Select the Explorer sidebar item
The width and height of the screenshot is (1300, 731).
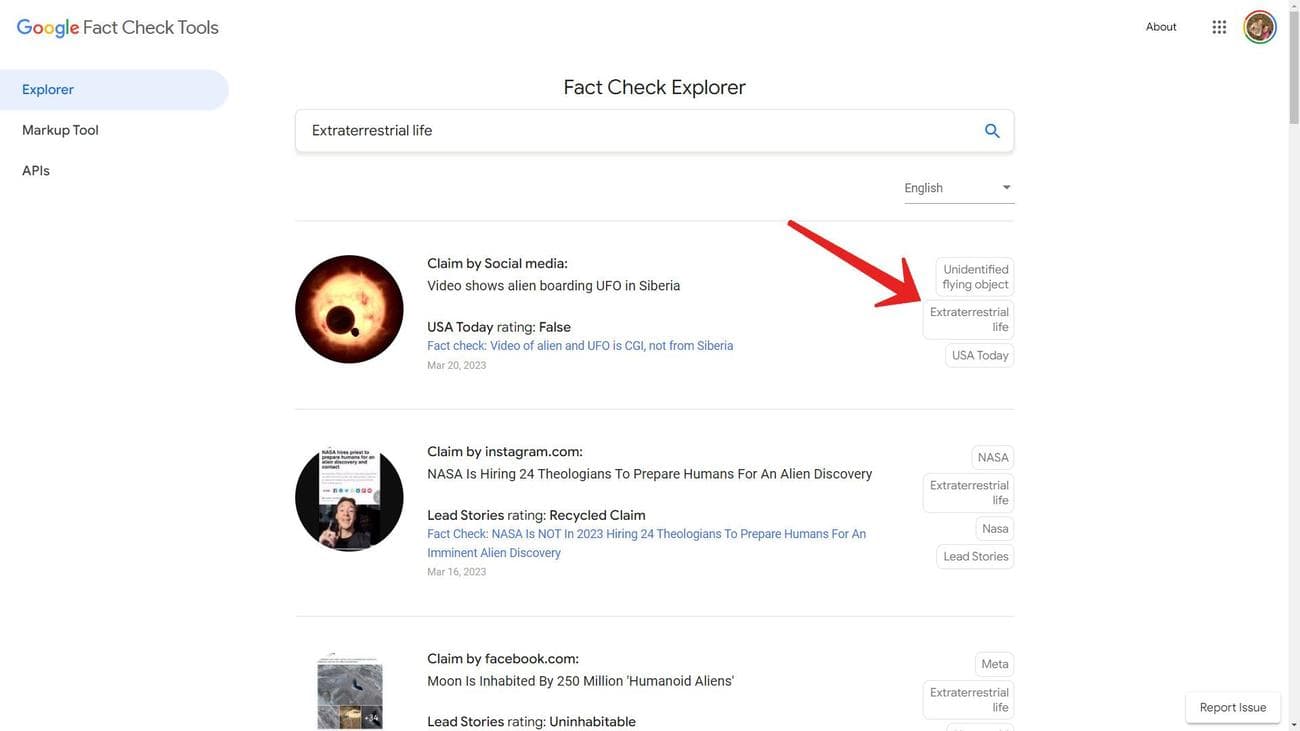click(46, 90)
